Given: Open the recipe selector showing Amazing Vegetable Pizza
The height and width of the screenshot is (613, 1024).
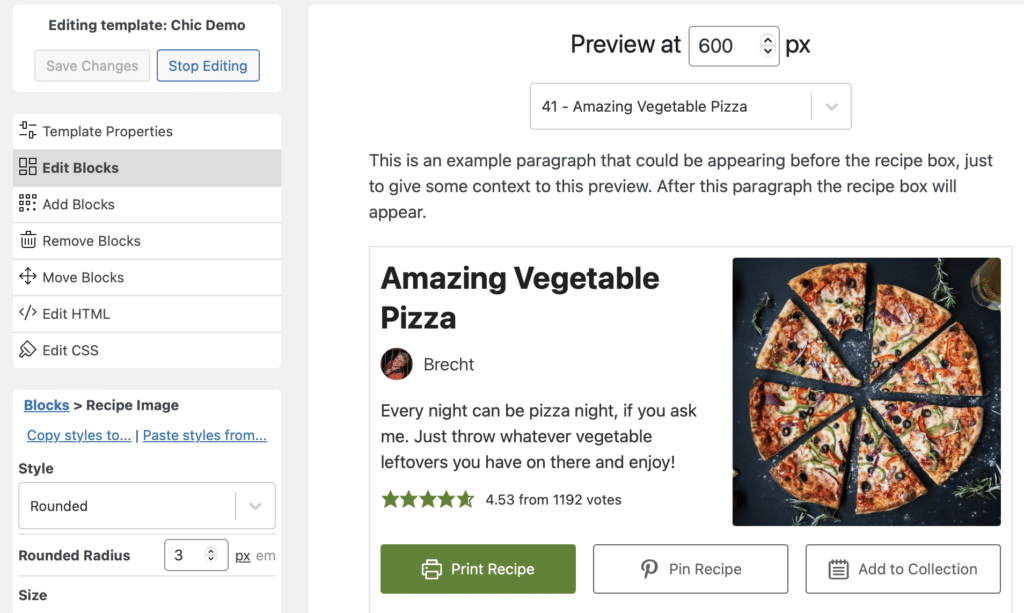Looking at the screenshot, I should click(690, 106).
